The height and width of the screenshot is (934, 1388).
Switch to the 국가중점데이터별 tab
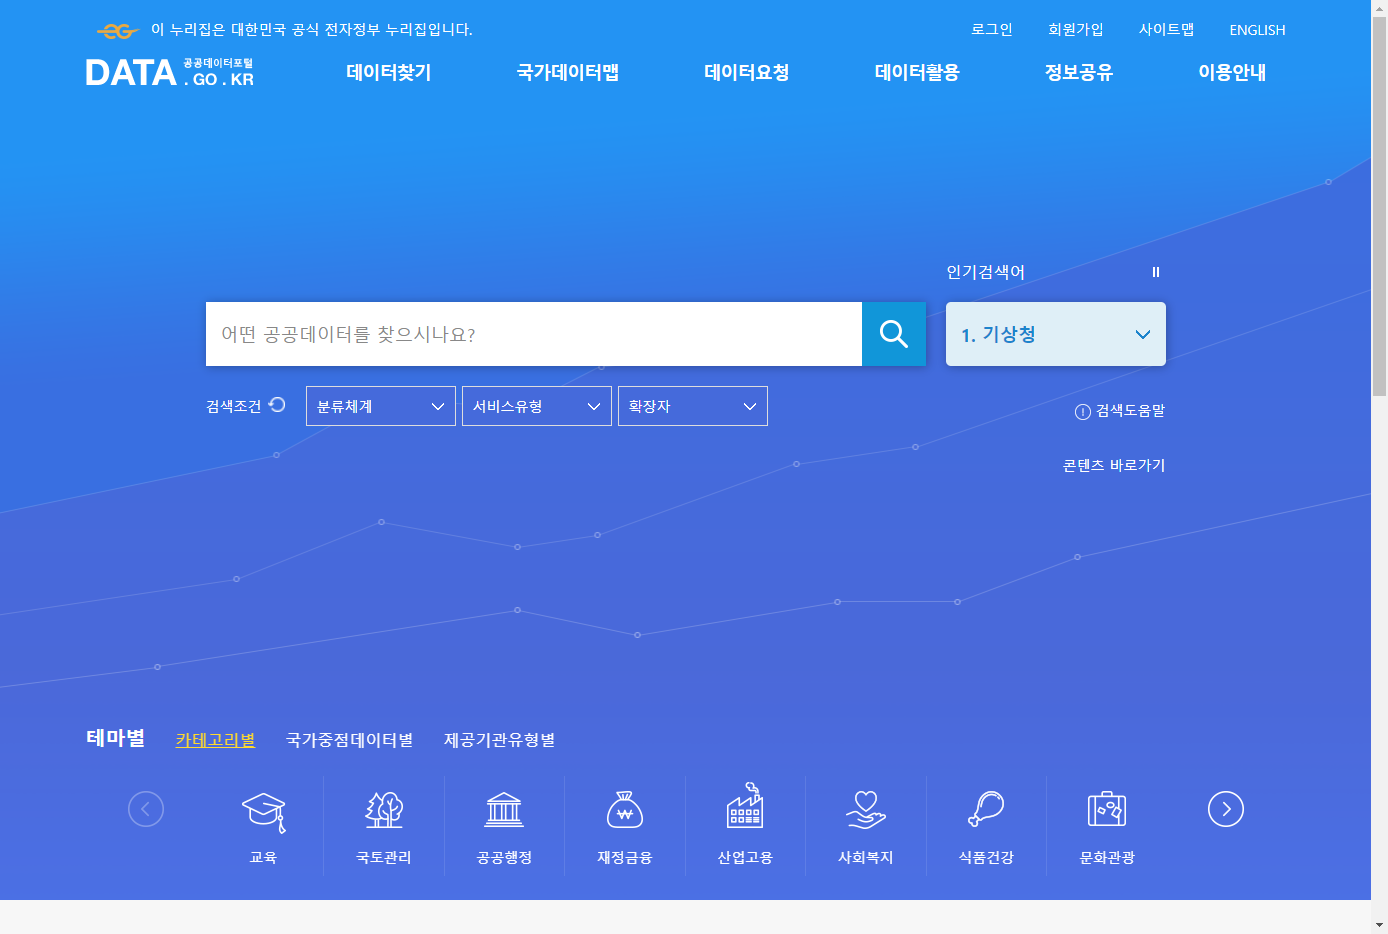[349, 740]
